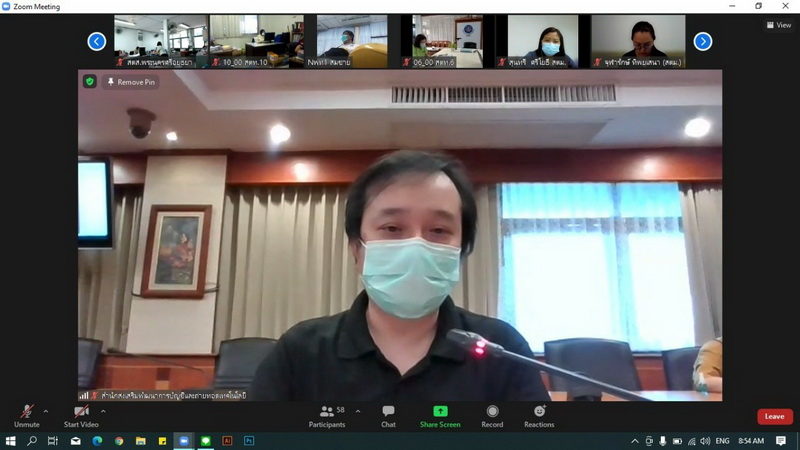The height and width of the screenshot is (450, 800).
Task: Open the Reactions menu
Action: (x=539, y=416)
